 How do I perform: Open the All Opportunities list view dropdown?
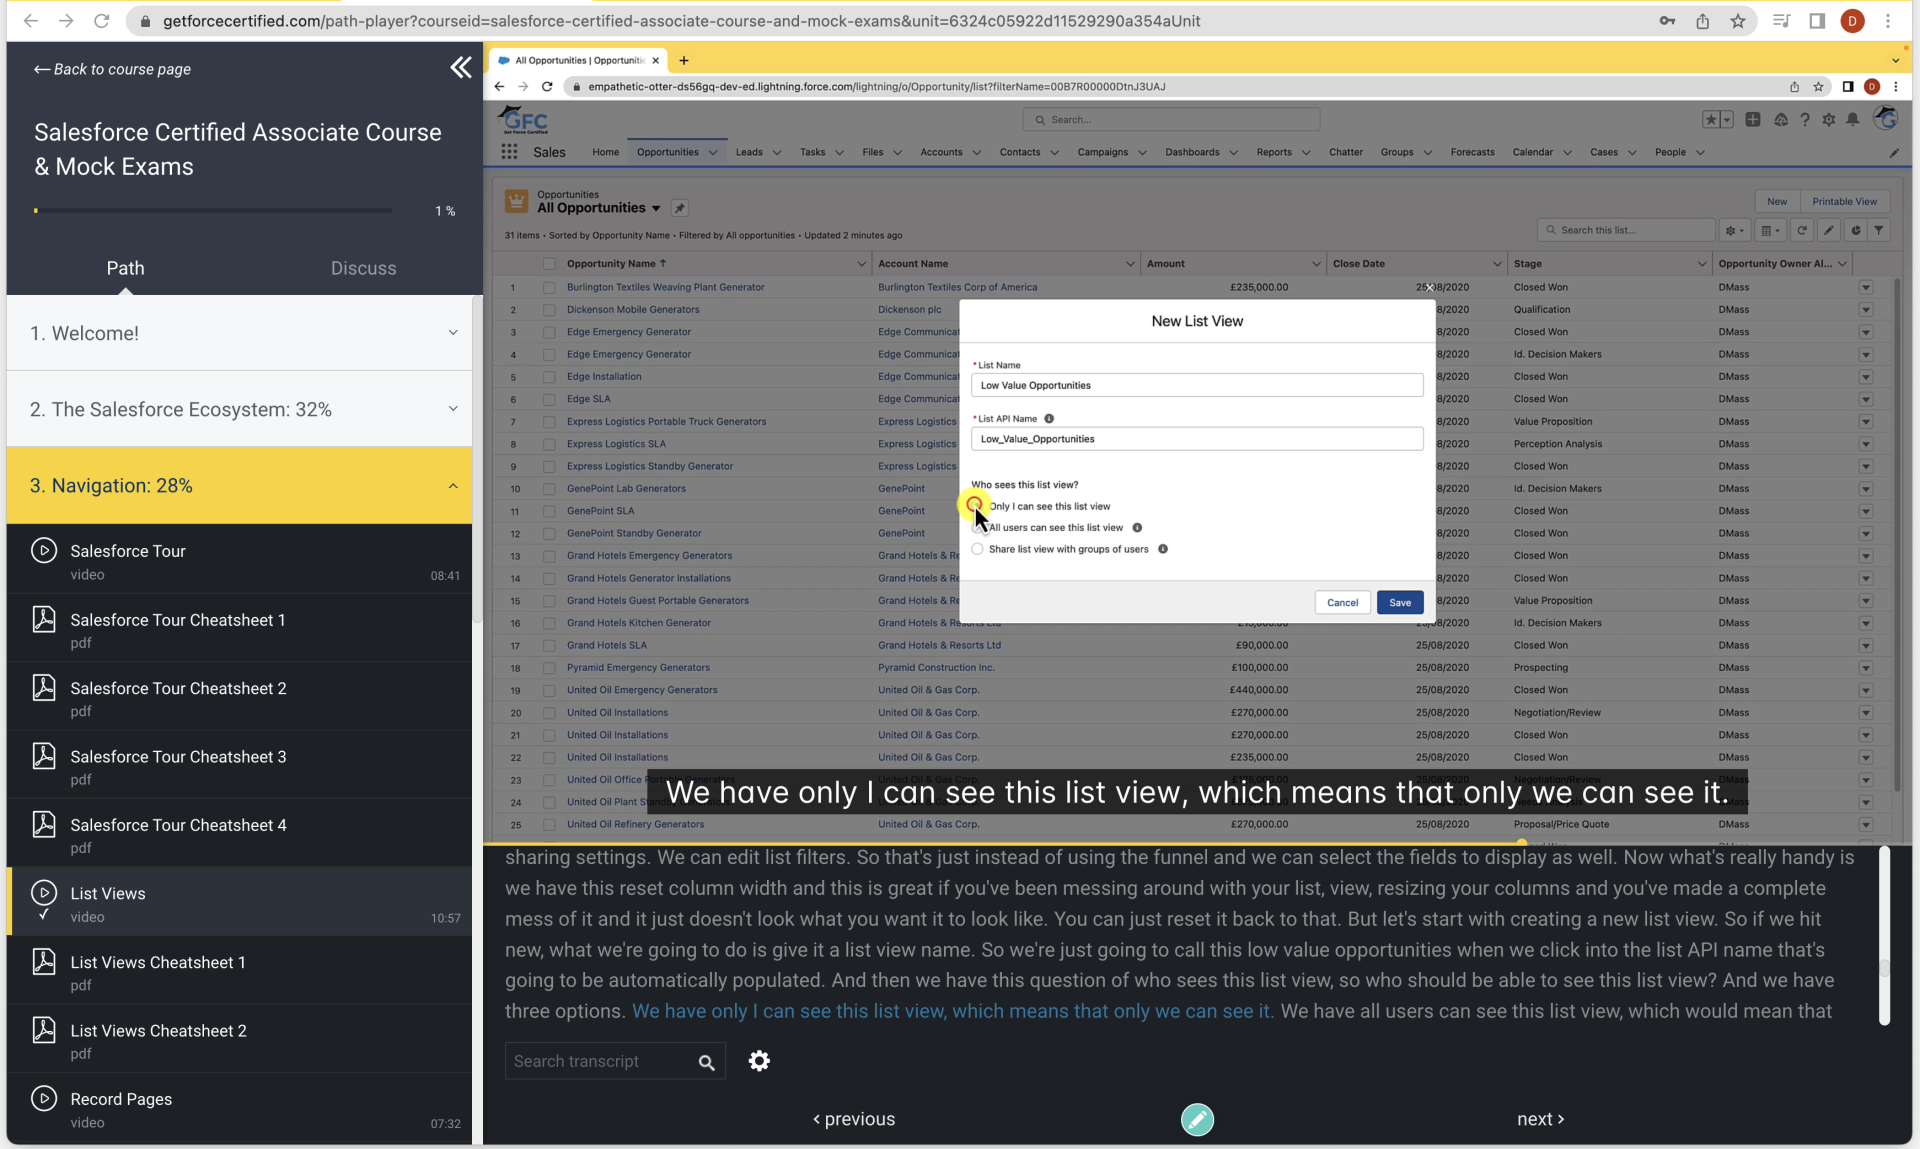[x=656, y=208]
